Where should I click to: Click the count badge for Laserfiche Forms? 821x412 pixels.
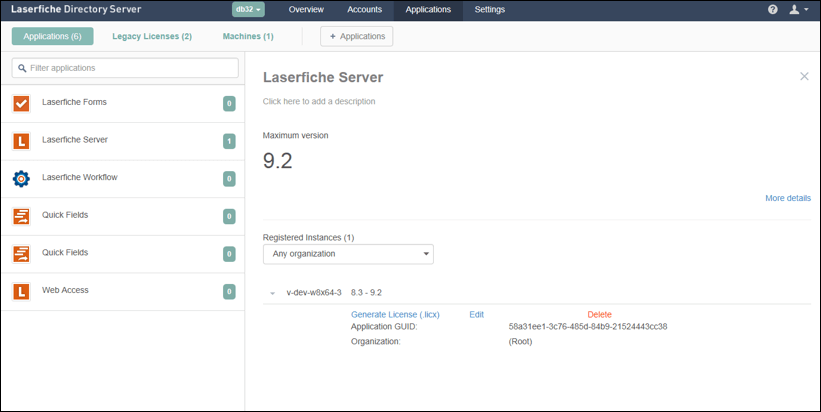pyautogui.click(x=229, y=104)
